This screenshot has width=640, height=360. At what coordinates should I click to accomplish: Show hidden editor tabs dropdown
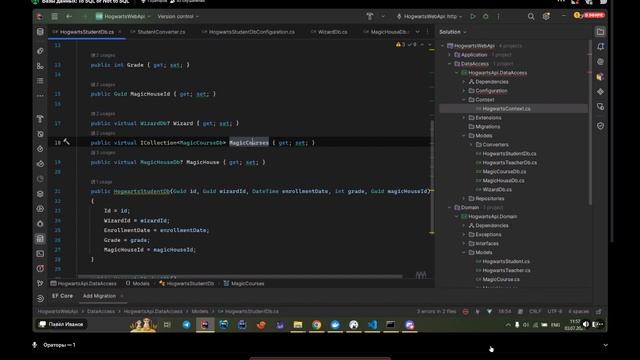pos(417,32)
